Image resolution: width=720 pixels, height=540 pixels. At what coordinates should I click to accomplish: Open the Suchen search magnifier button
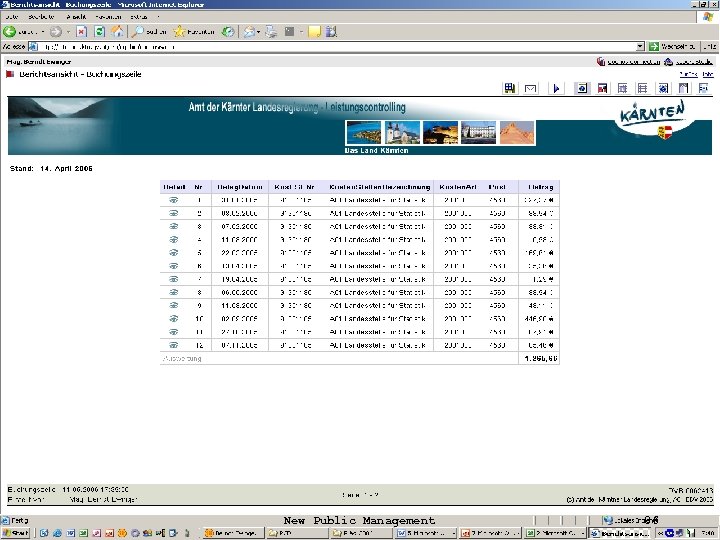(x=149, y=32)
